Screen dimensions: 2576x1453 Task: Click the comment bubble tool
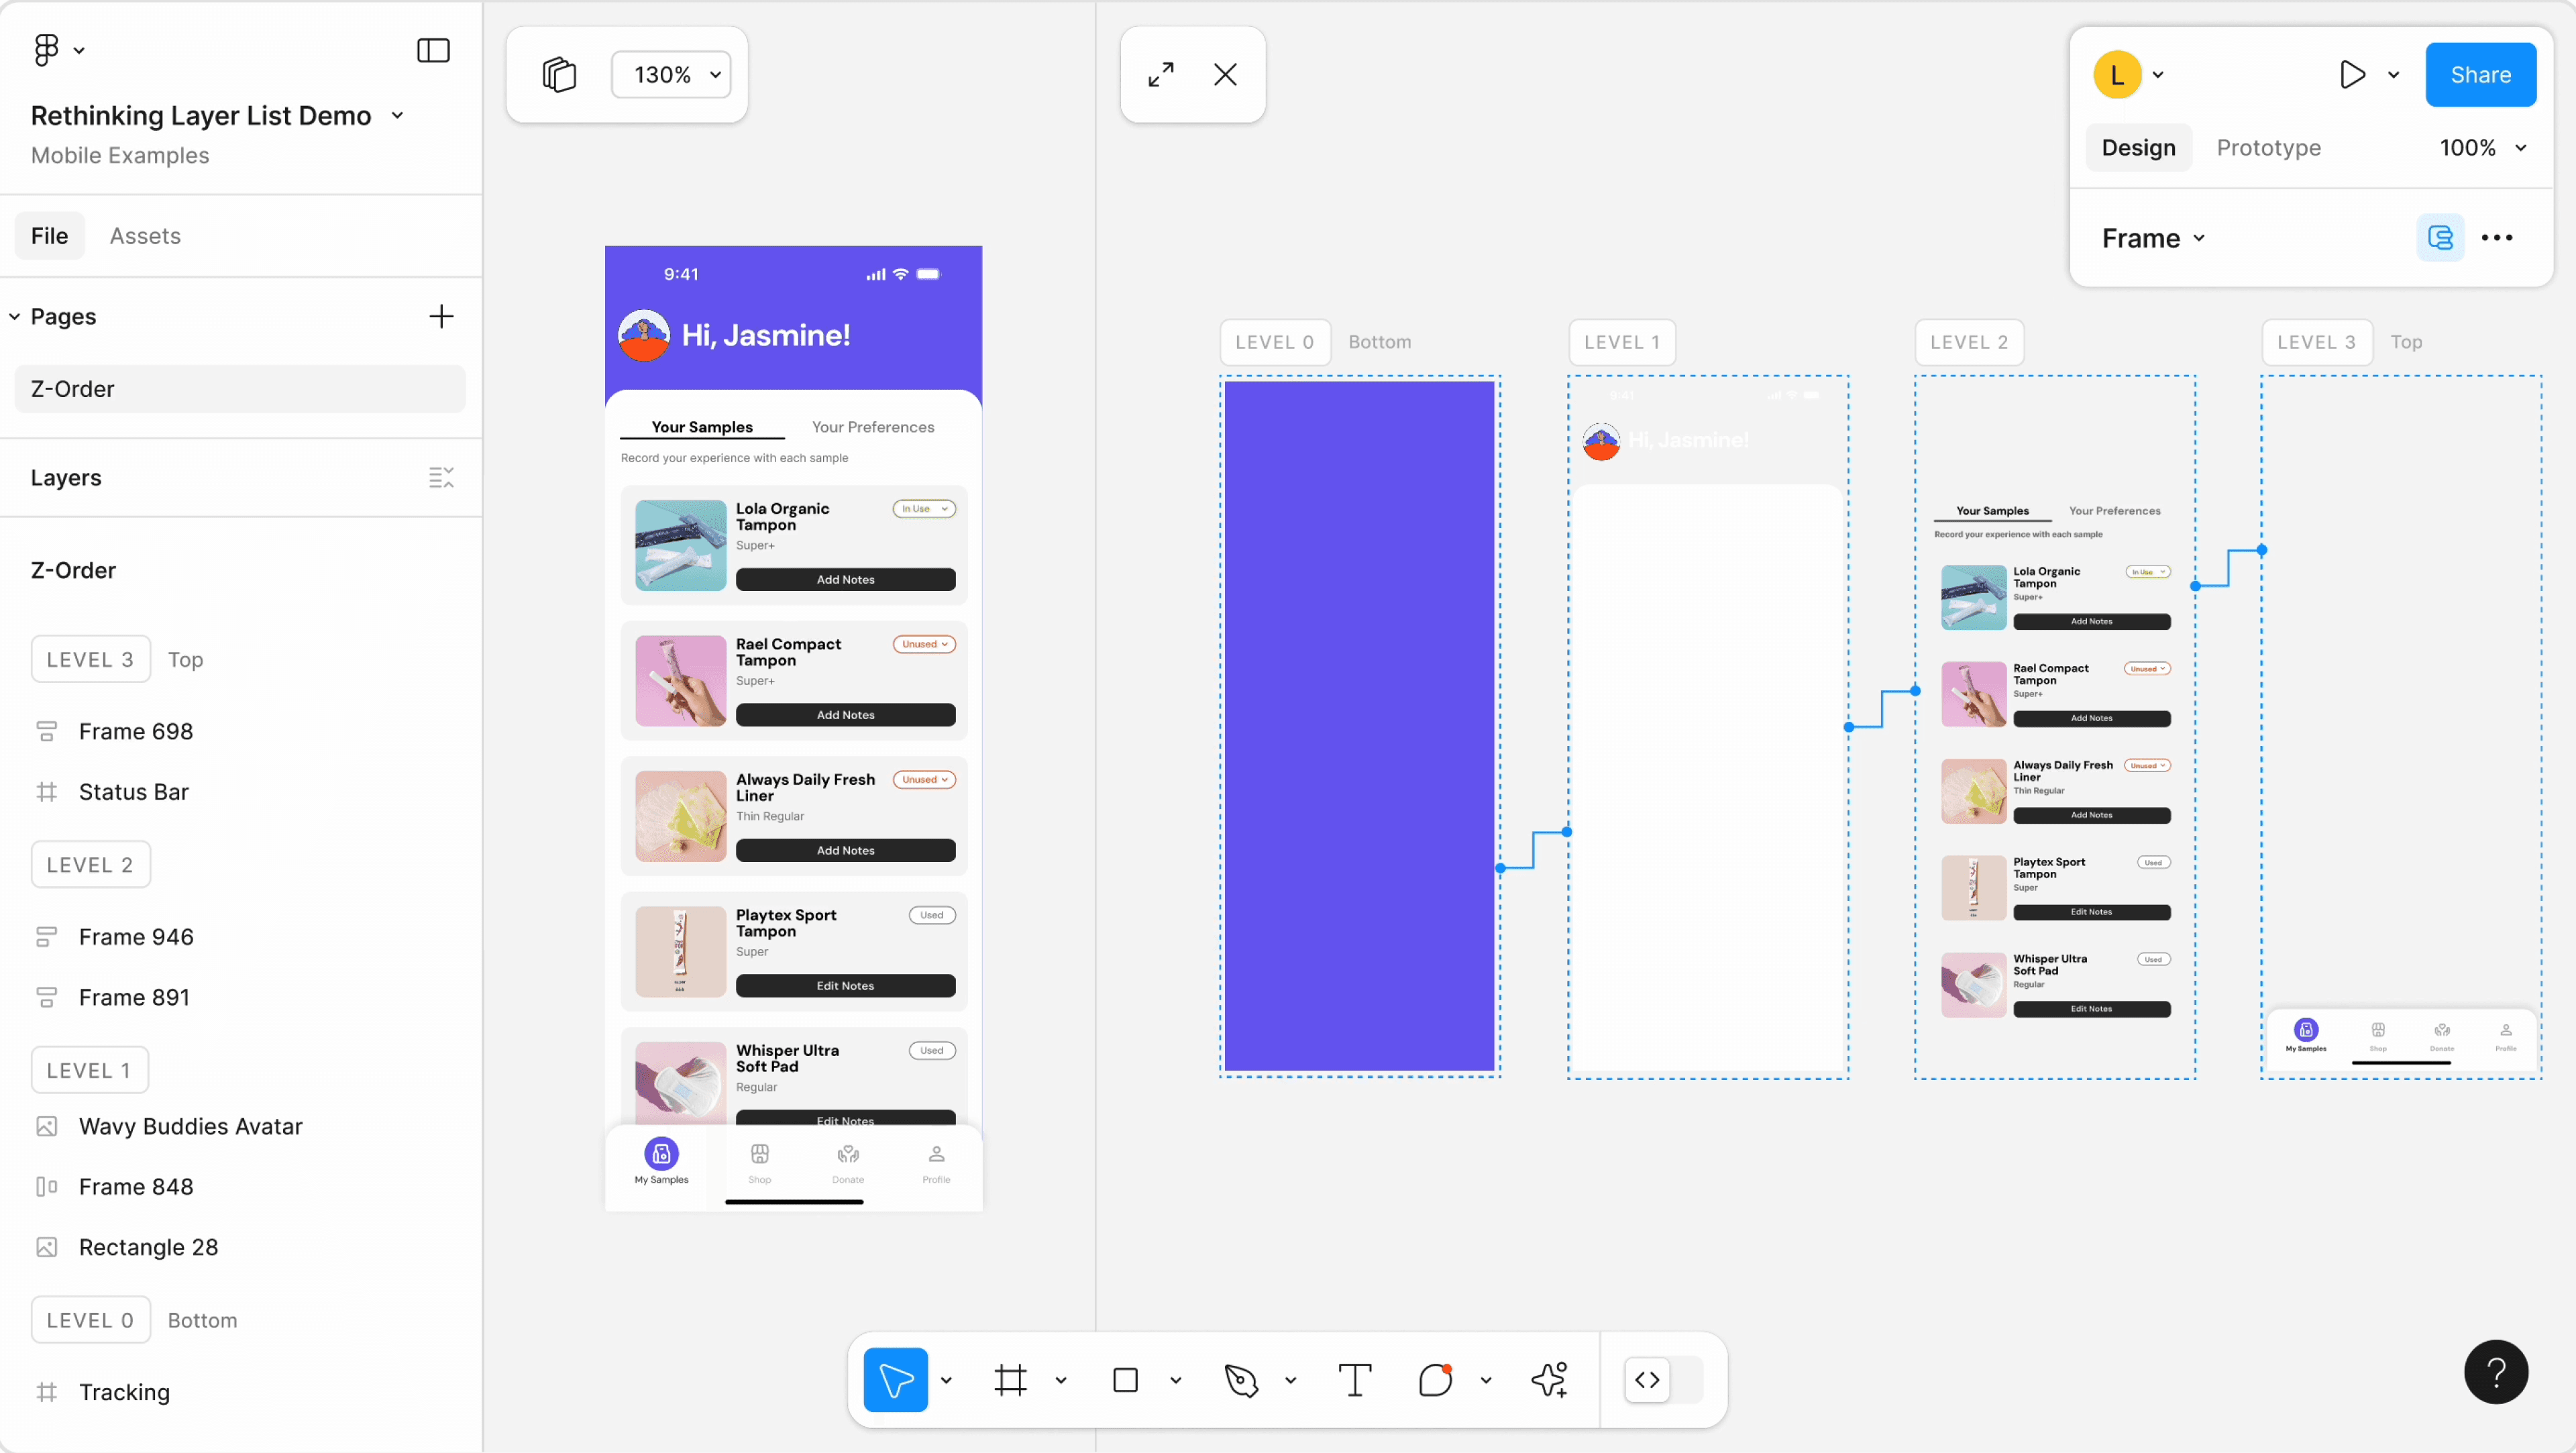coord(1435,1380)
